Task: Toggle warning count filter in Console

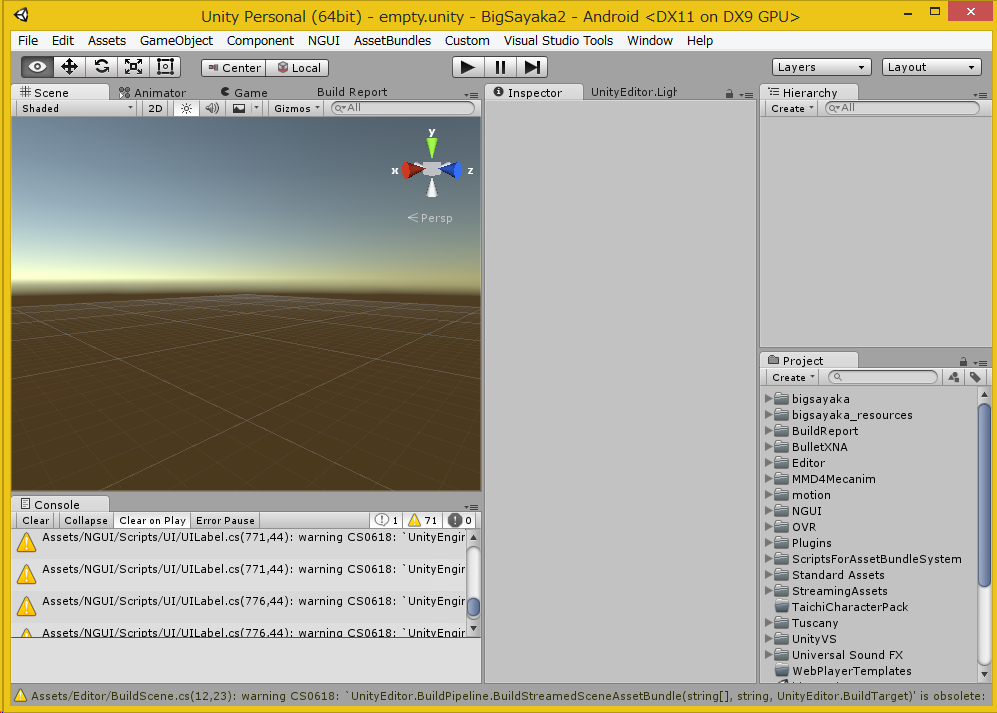Action: pyautogui.click(x=422, y=520)
